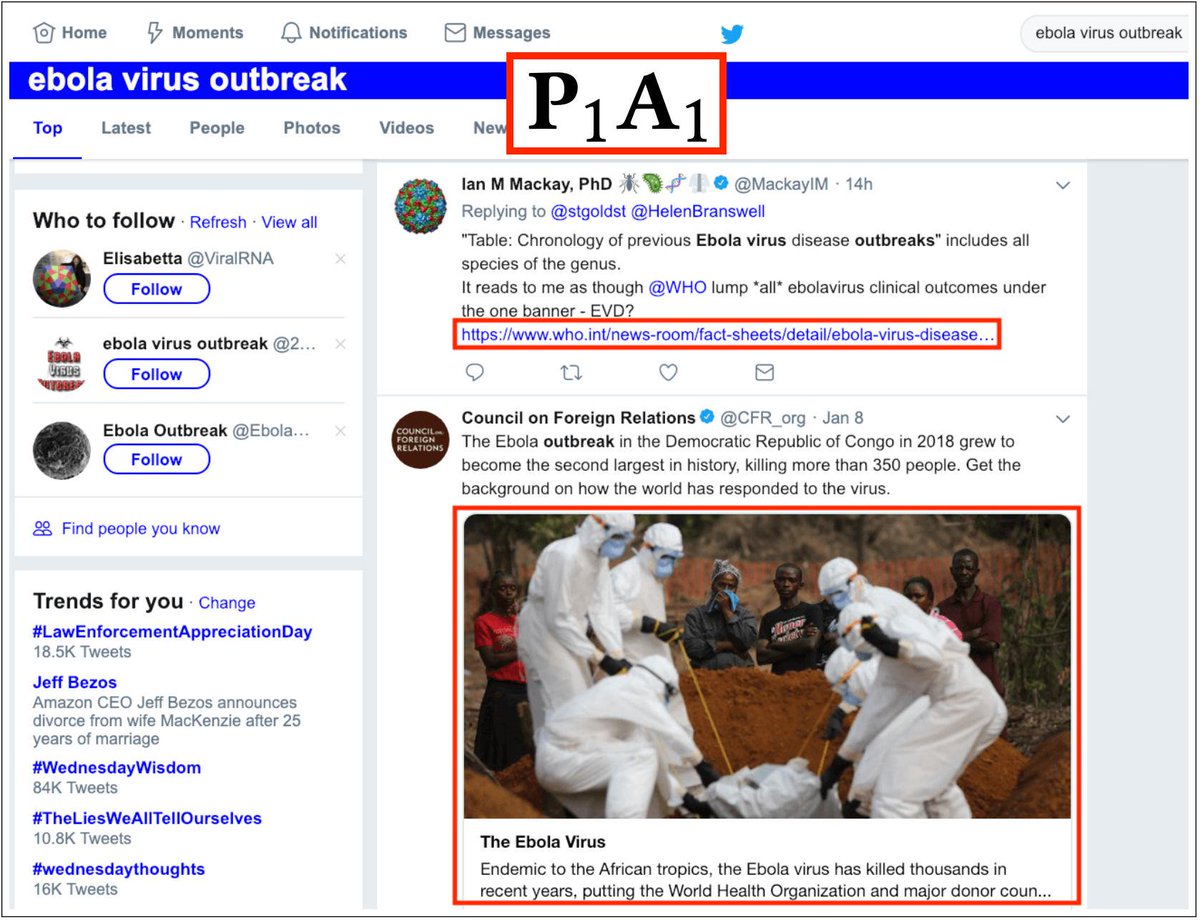Open the Ebola burial photo in CFR tweet
Image resolution: width=1200 pixels, height=920 pixels.
(x=767, y=667)
